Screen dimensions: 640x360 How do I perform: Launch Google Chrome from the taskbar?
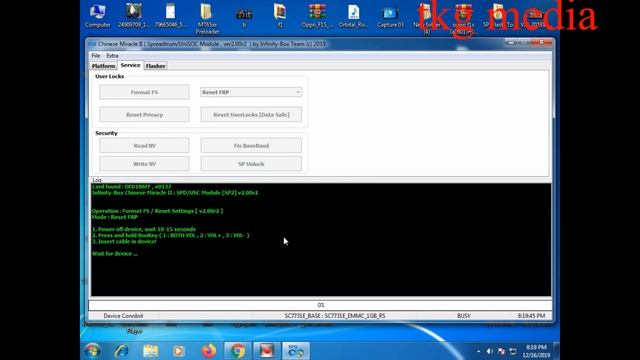click(238, 351)
